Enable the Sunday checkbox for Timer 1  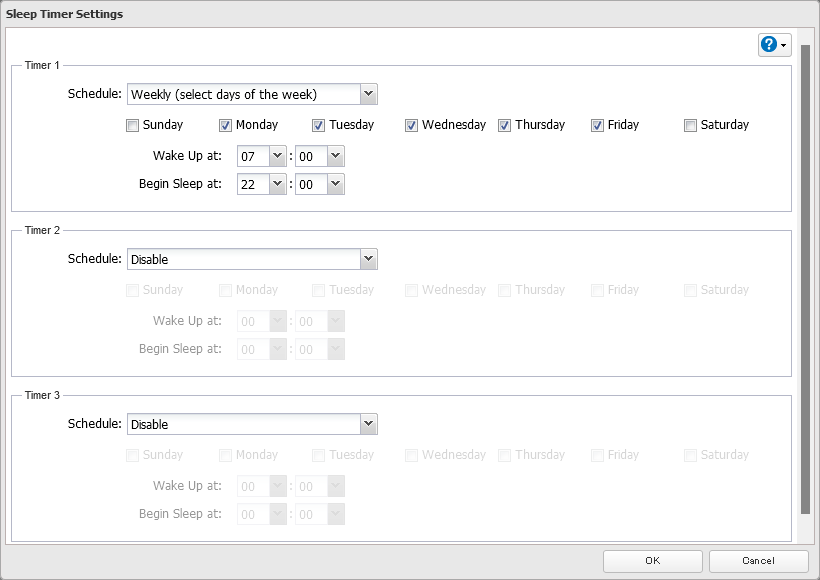[x=131, y=124]
